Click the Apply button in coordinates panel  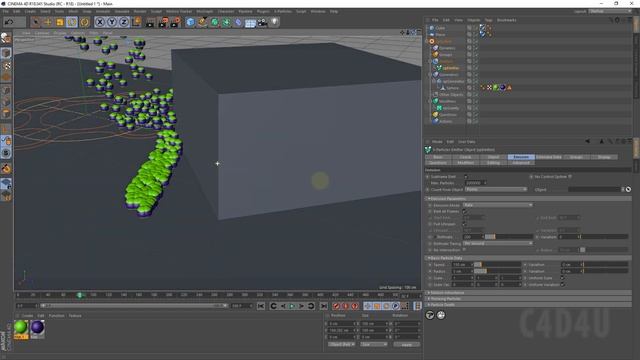tap(407, 344)
